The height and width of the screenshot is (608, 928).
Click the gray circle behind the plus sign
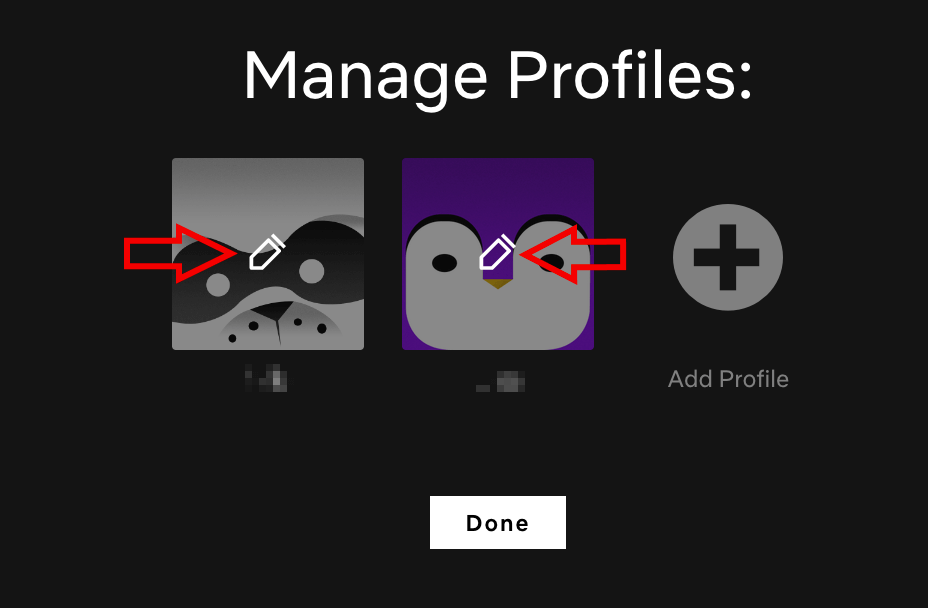[727, 257]
